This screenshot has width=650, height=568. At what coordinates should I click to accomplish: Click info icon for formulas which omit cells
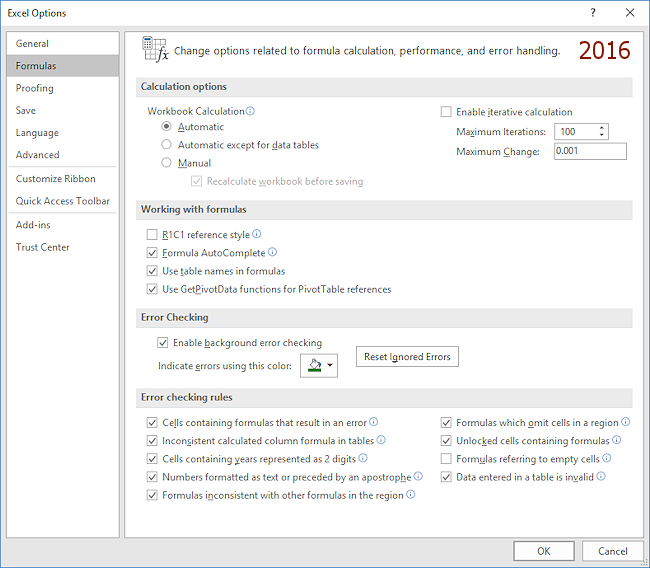coord(626,422)
